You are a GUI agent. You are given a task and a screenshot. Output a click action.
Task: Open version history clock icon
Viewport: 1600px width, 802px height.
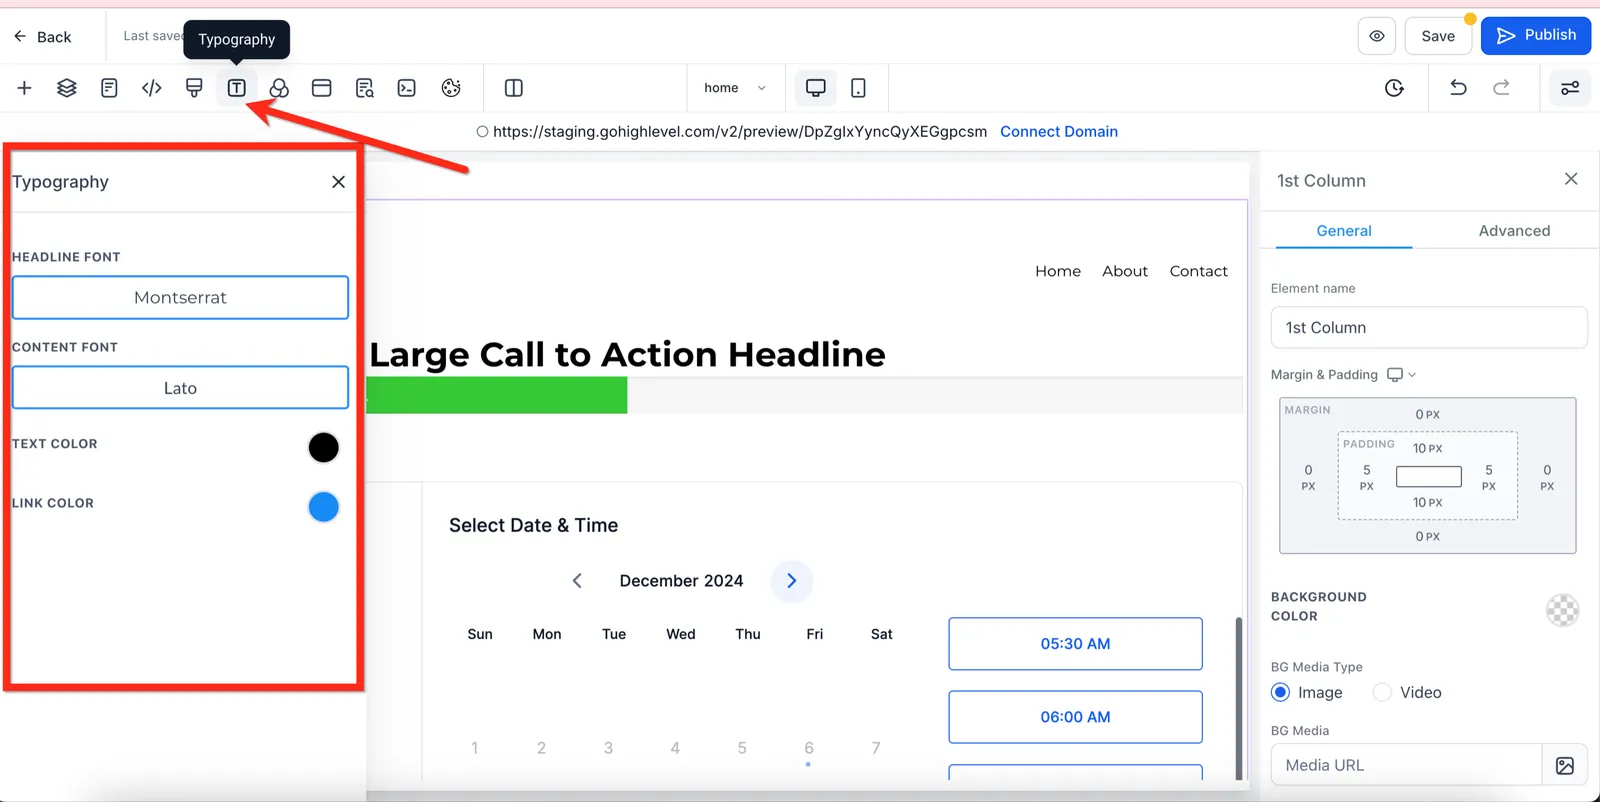click(1394, 88)
